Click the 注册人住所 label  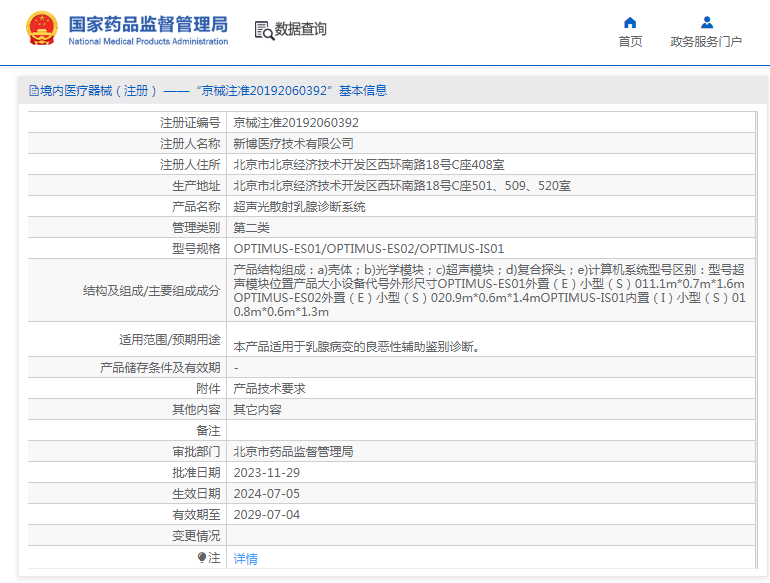coord(190,165)
